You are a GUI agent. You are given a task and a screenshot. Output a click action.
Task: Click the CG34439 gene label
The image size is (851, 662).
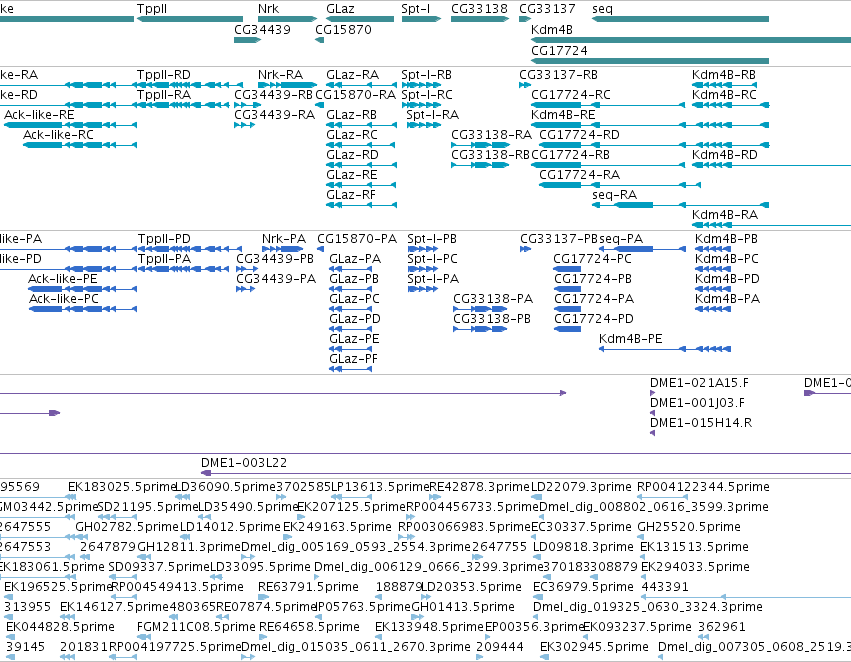pyautogui.click(x=262, y=29)
